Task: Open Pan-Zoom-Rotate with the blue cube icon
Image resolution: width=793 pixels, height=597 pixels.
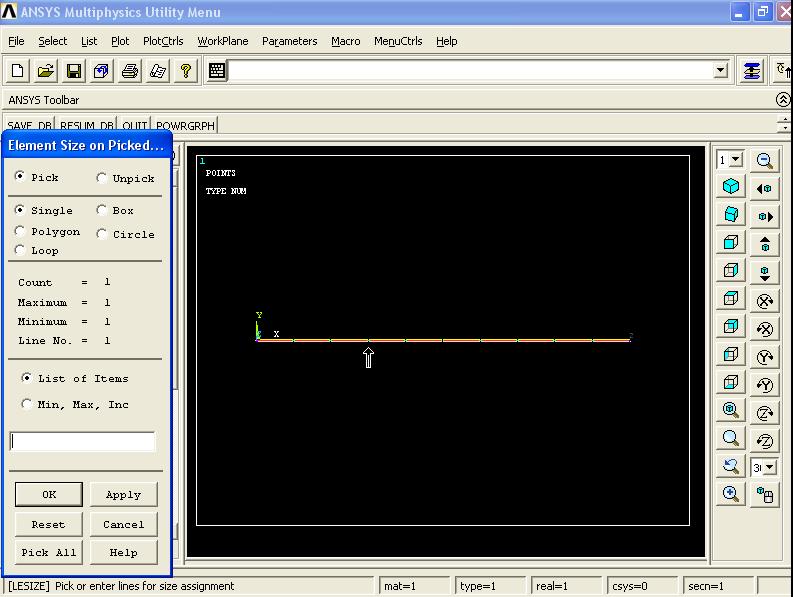Action: (102, 71)
